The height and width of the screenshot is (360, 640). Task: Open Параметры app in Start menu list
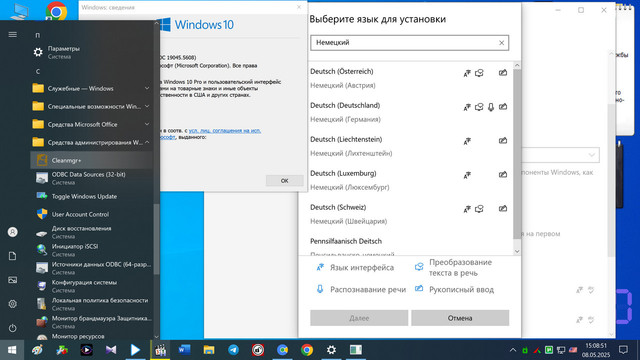click(92, 52)
